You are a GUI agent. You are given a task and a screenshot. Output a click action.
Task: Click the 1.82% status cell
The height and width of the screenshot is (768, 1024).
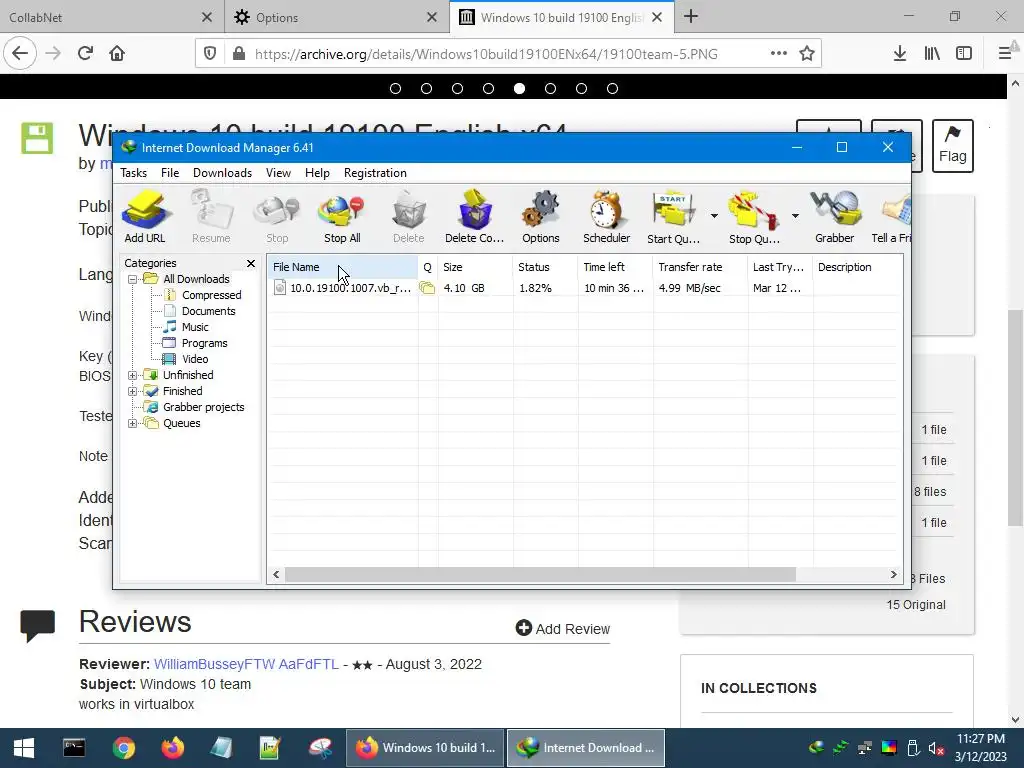coord(535,288)
